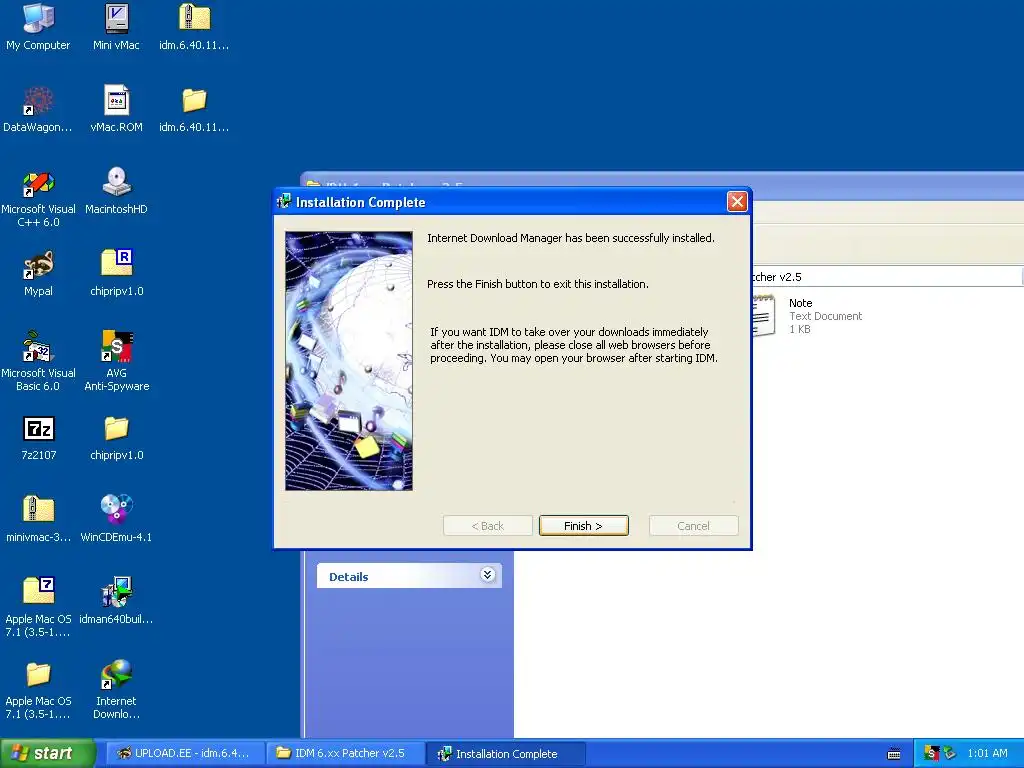
Task: Click the installer icon in the Installation Complete title bar
Action: click(284, 202)
